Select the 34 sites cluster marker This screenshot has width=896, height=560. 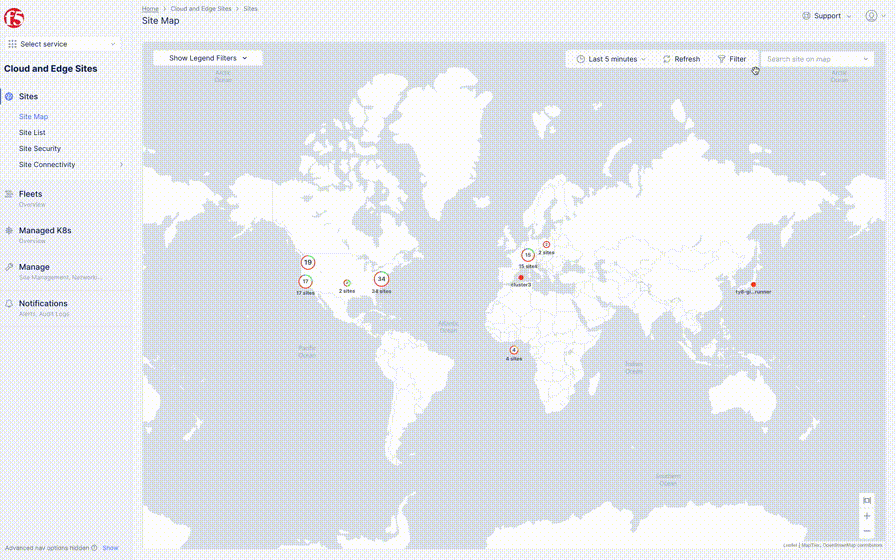(382, 279)
